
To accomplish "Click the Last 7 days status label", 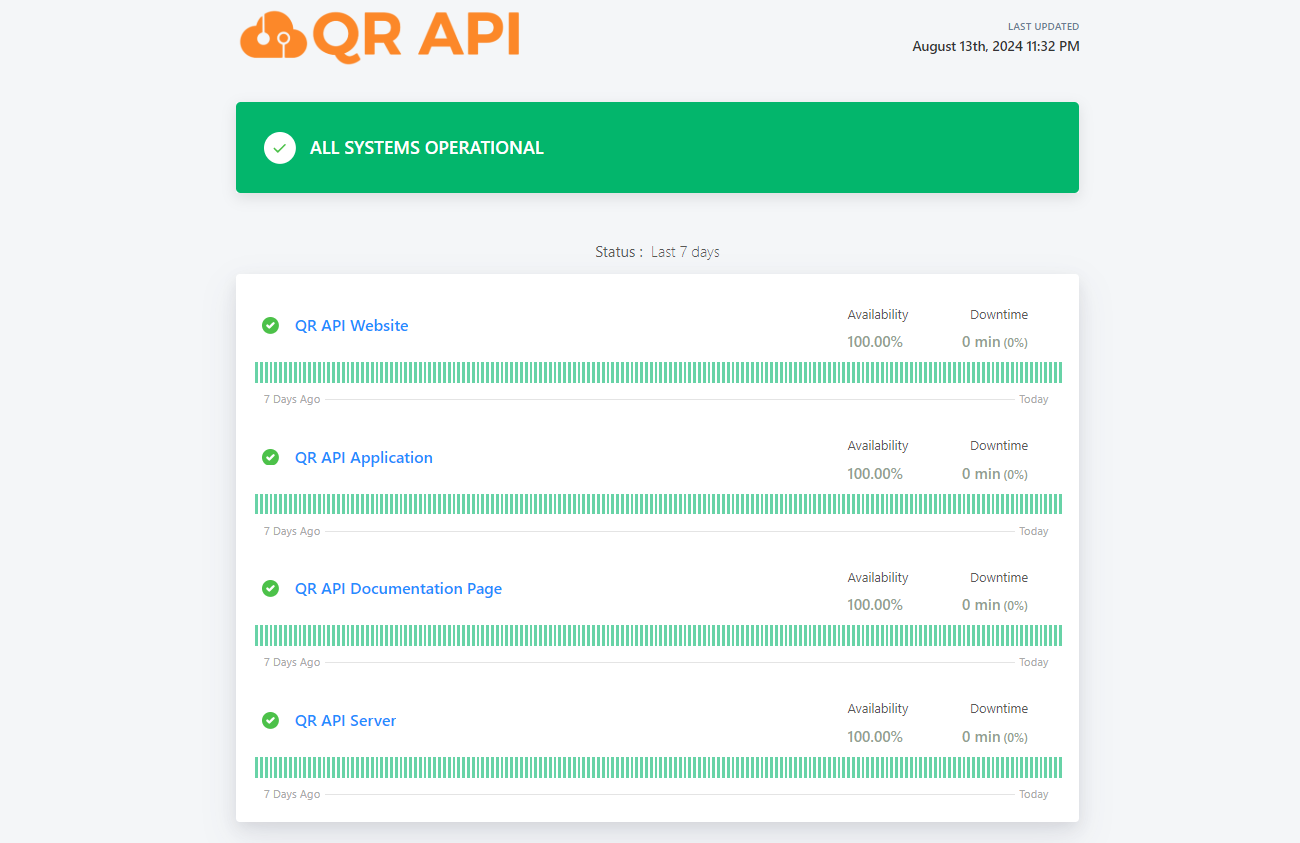I will click(x=685, y=252).
